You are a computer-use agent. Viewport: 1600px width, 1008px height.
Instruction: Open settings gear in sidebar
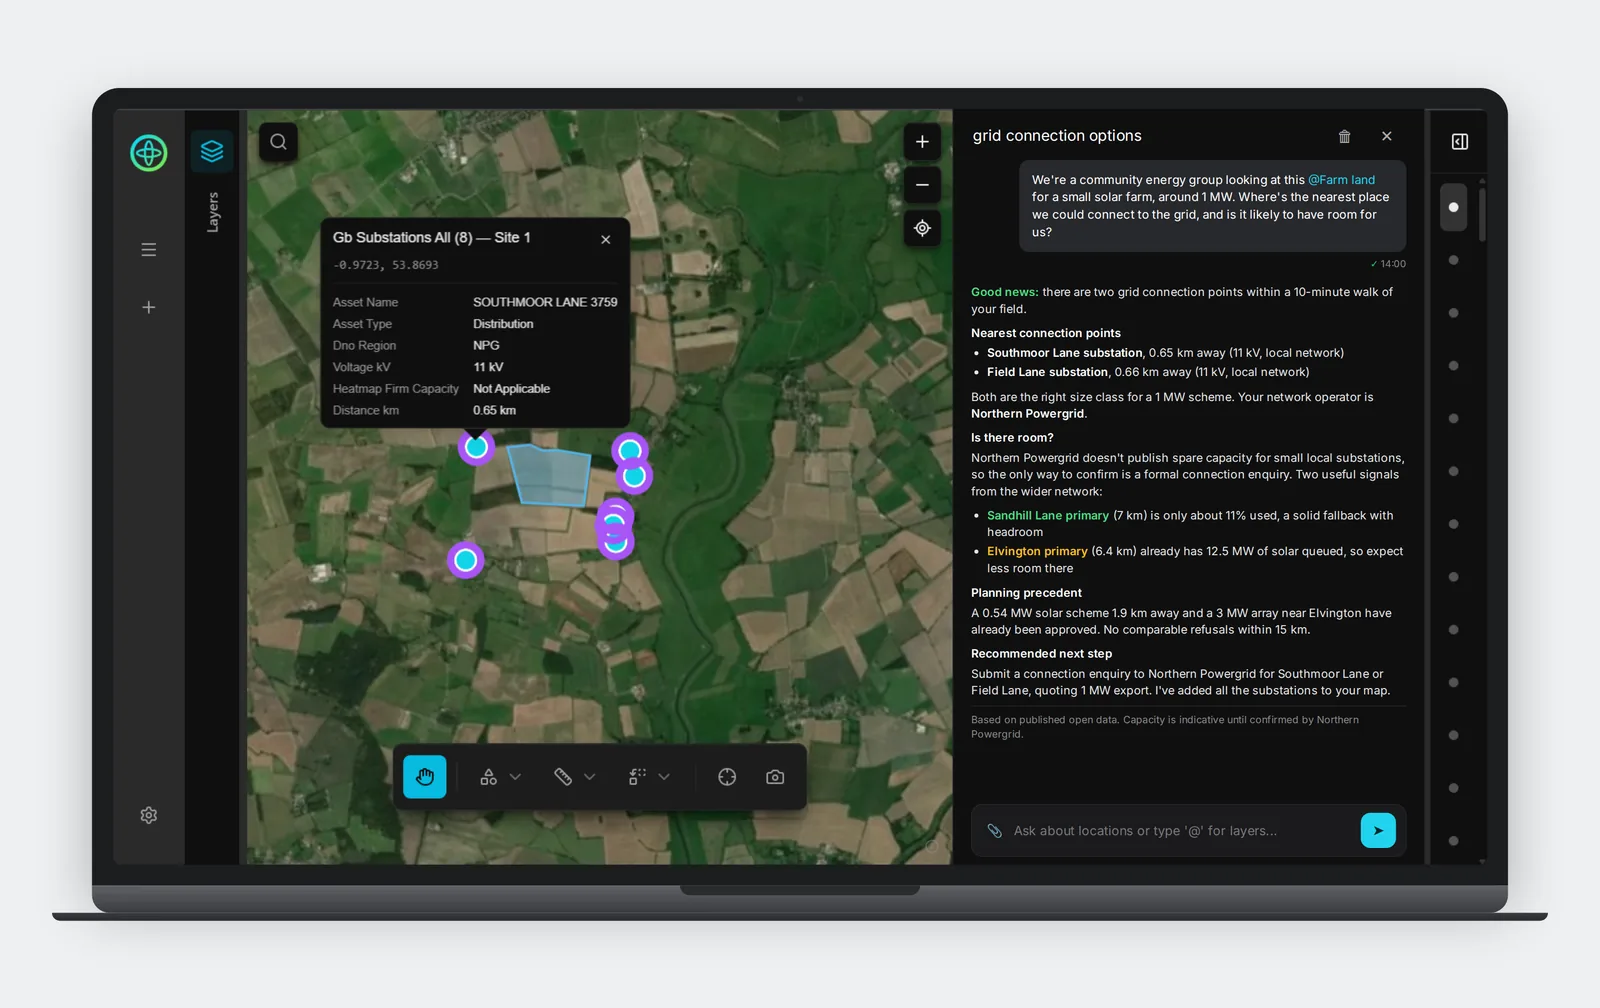pyautogui.click(x=149, y=815)
